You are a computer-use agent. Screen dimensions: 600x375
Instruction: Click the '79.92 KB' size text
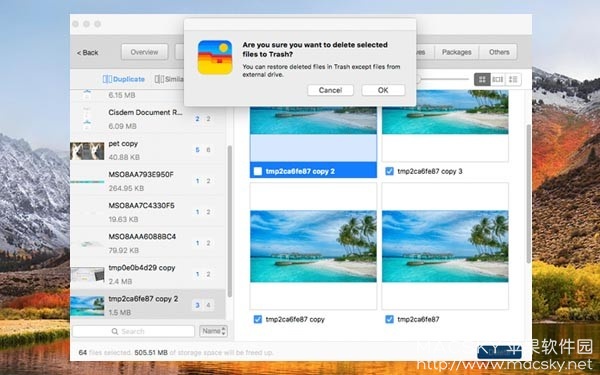pyautogui.click(x=124, y=250)
